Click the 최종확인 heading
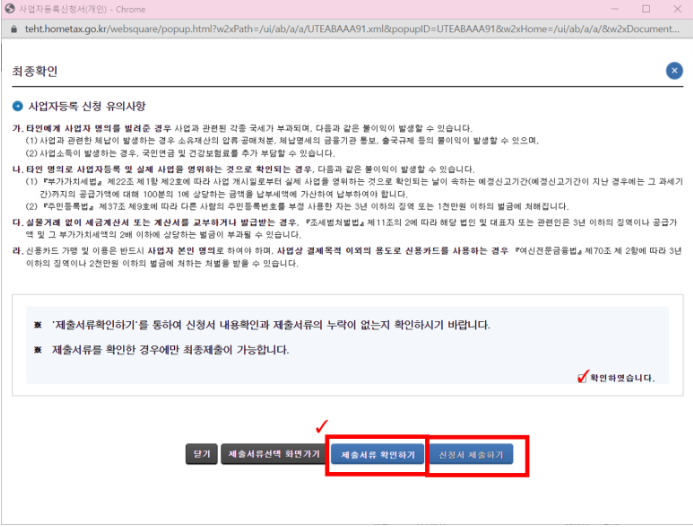 coord(34,71)
